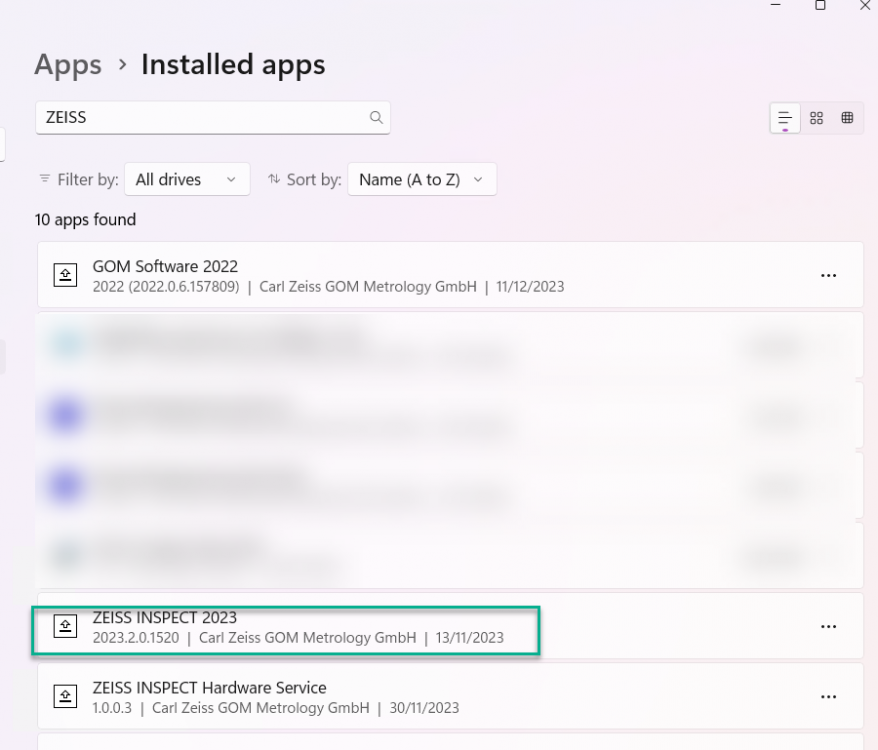
Task: Select the ZEISS INSPECT Hardware Service entry
Action: click(400, 697)
